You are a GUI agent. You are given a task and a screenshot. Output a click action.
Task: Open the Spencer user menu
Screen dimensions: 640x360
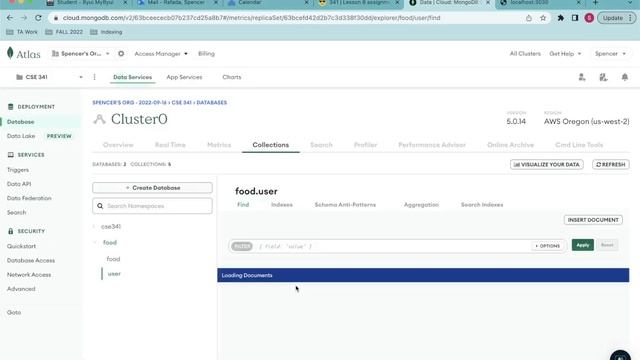coord(610,53)
